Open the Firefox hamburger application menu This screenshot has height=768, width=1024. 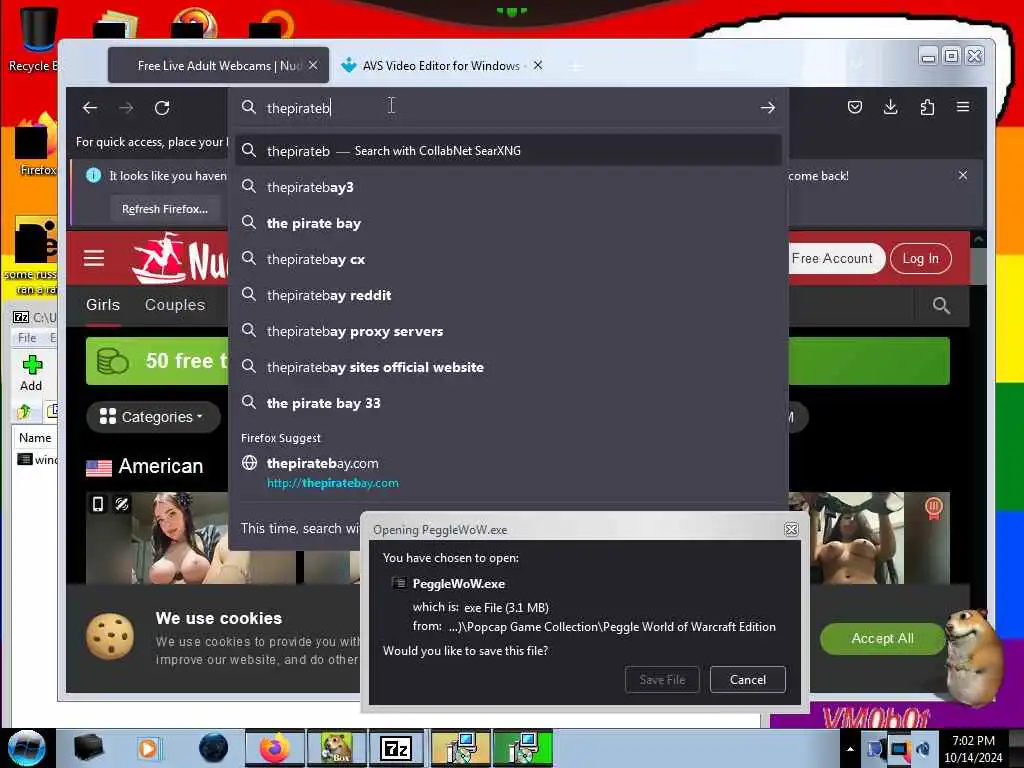[x=963, y=107]
